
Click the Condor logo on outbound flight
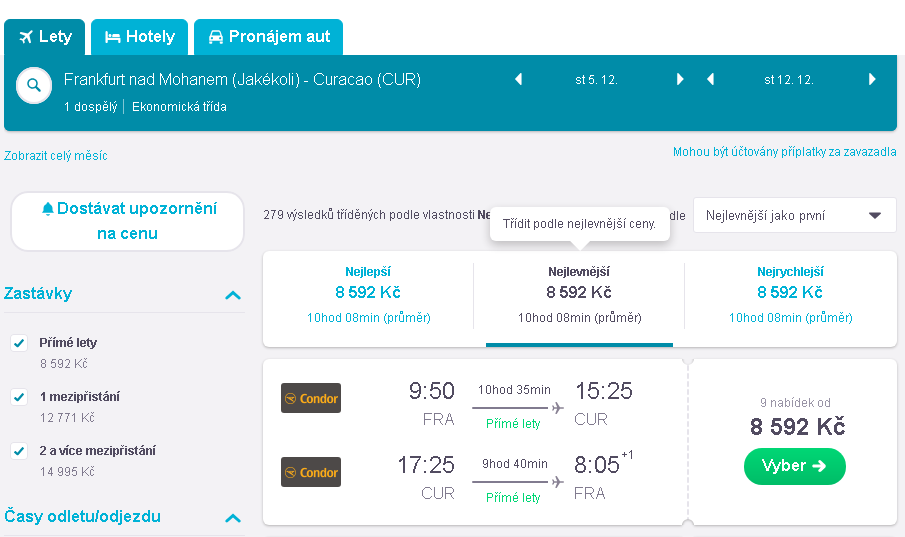click(x=311, y=398)
